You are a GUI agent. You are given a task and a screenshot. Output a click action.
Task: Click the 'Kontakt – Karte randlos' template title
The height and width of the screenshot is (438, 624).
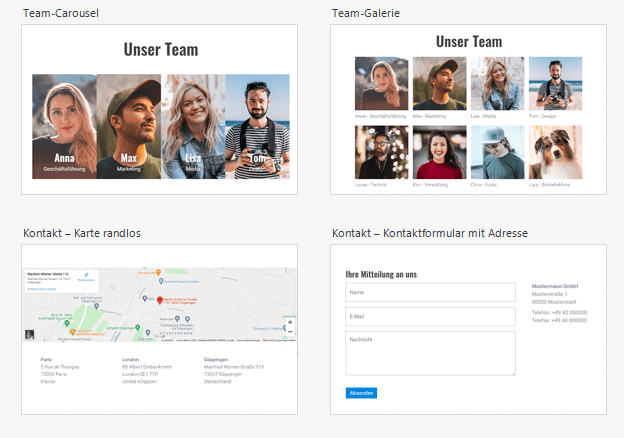[x=82, y=233]
